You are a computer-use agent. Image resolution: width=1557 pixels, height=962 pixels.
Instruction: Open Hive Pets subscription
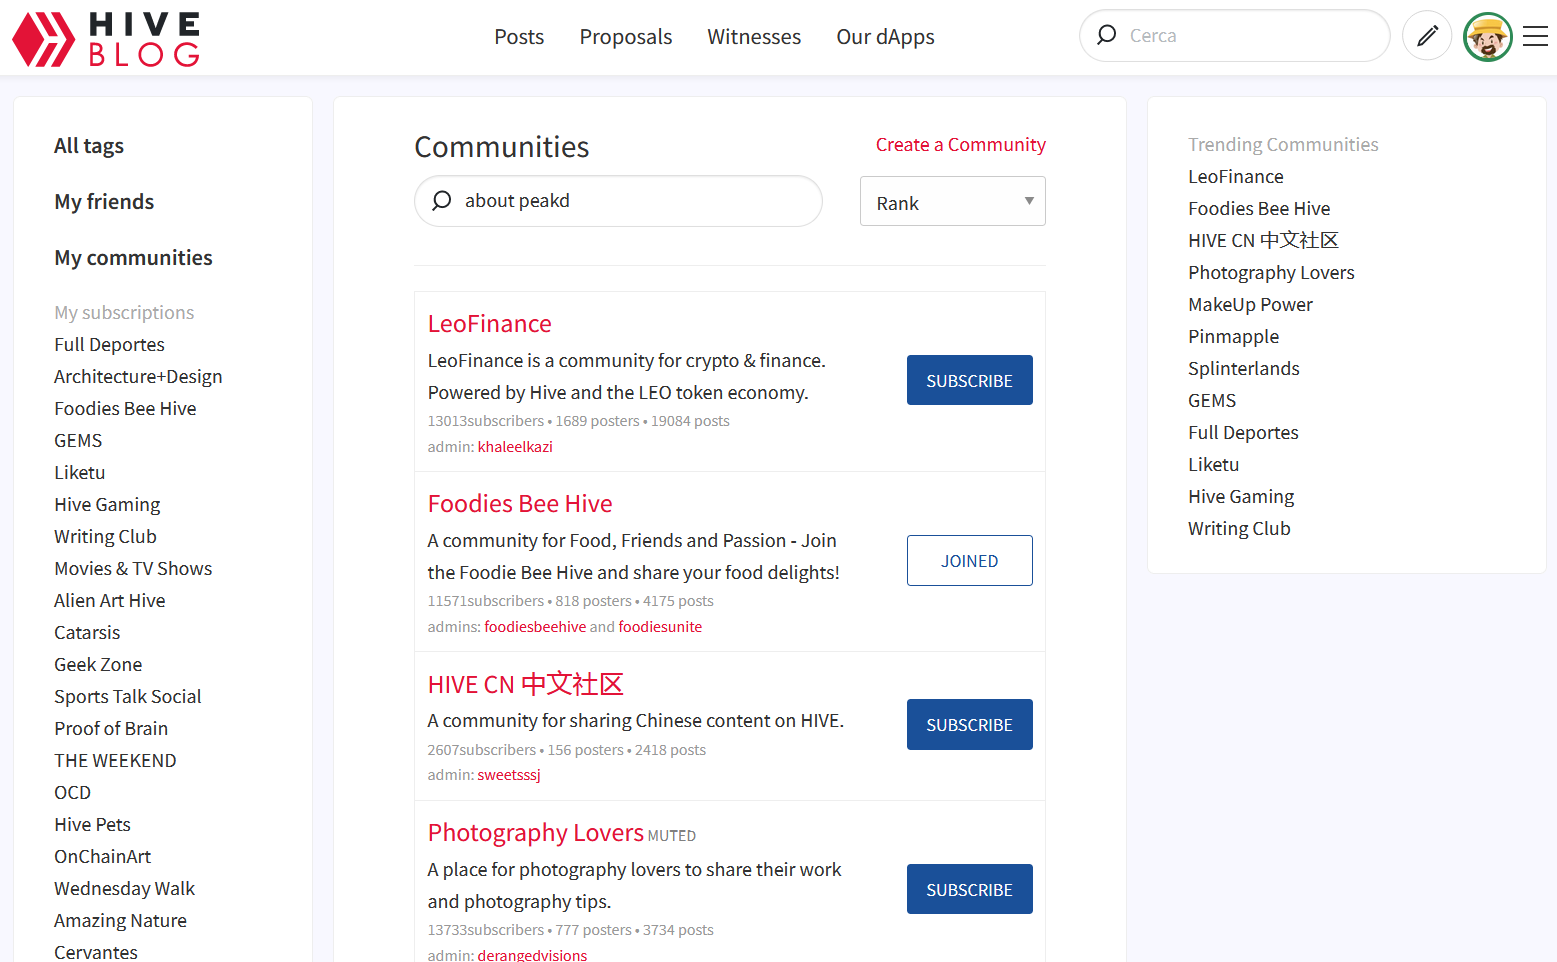(92, 825)
